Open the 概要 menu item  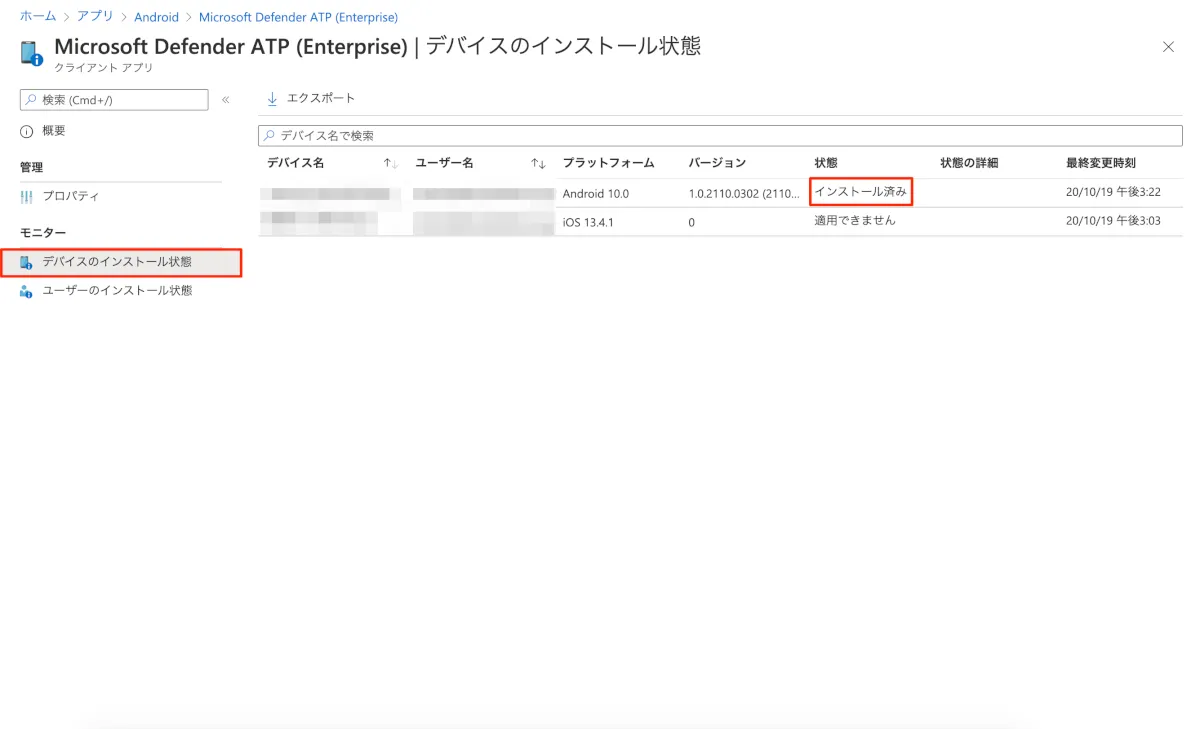(x=54, y=131)
